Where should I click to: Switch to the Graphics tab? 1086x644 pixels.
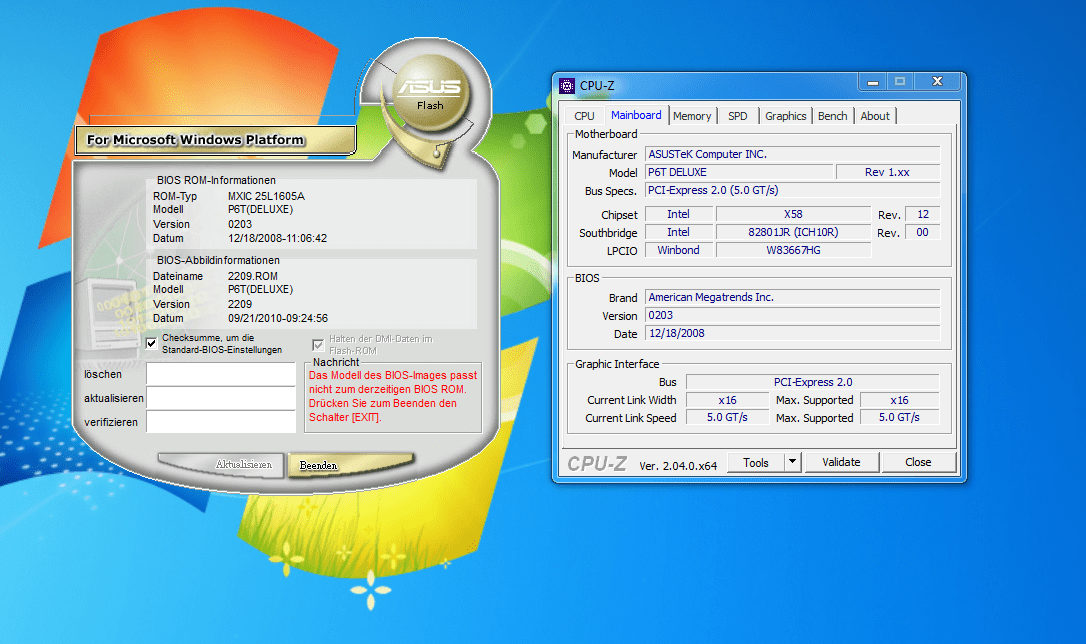coord(785,116)
